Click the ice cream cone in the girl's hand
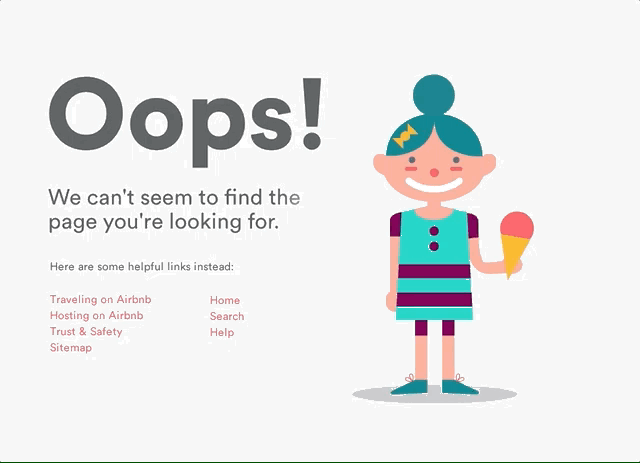The width and height of the screenshot is (640, 463). [x=516, y=245]
